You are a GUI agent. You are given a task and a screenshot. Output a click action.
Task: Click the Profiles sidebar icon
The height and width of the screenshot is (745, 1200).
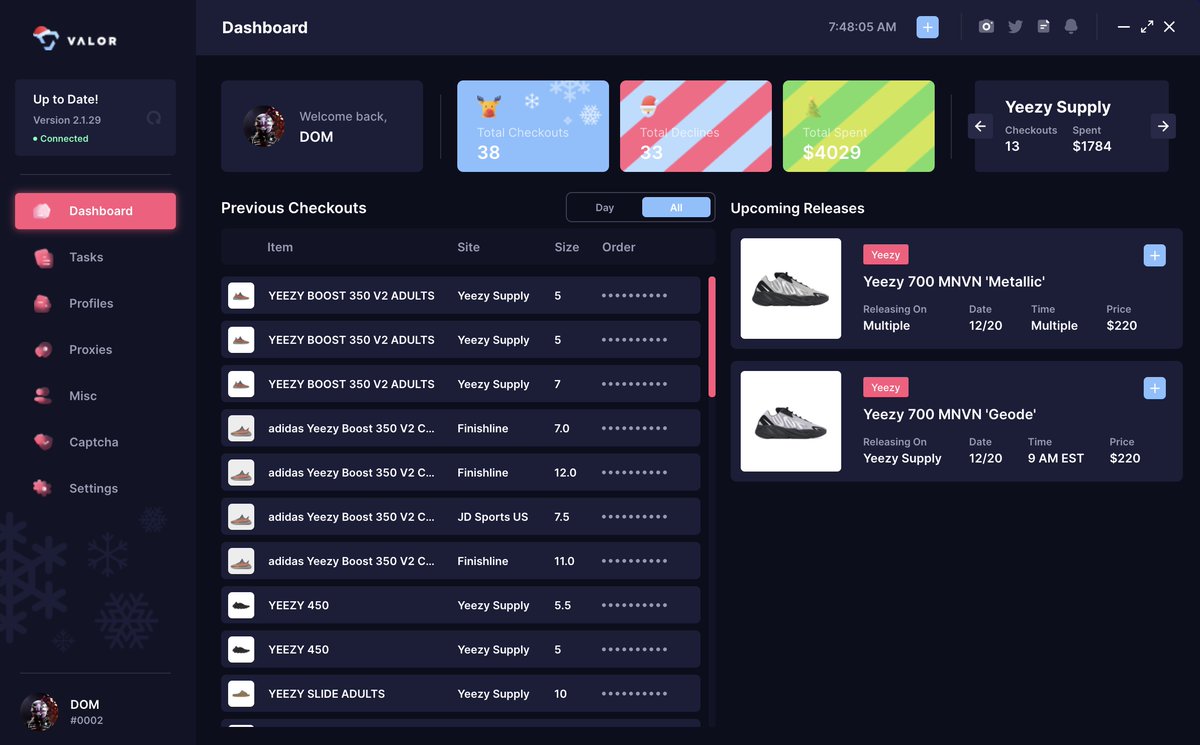(x=42, y=304)
